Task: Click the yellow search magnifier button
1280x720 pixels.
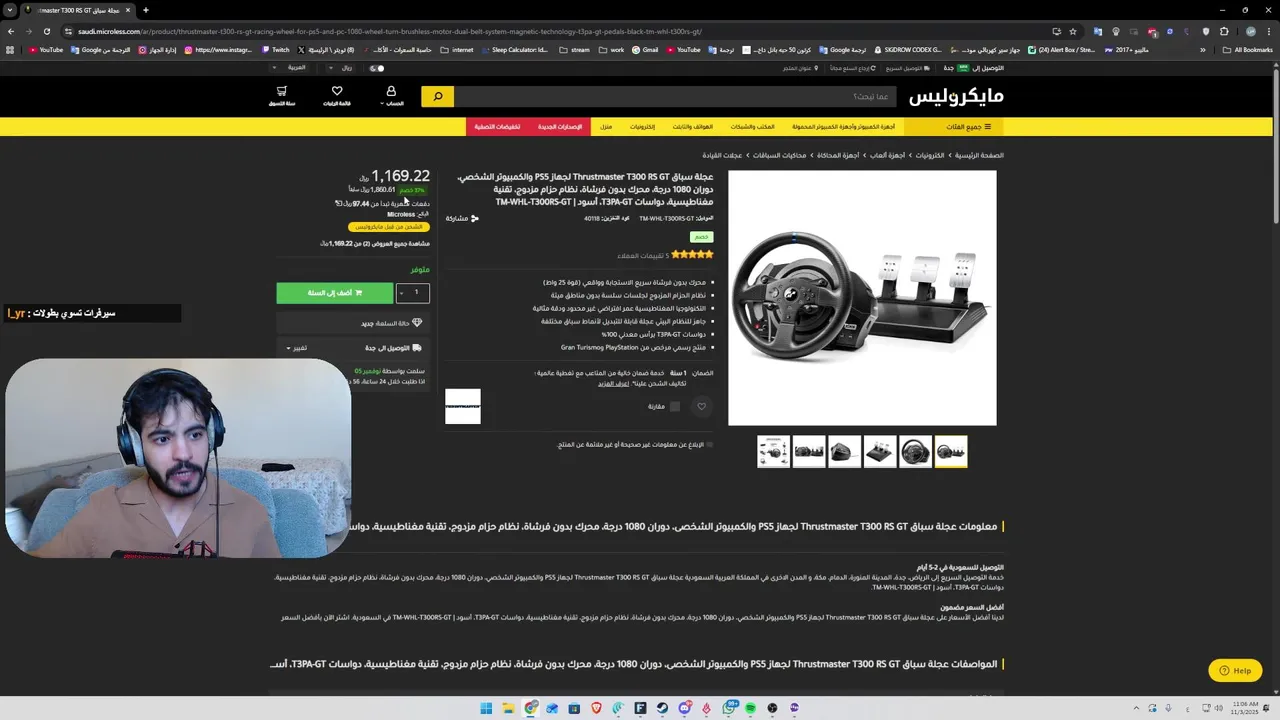Action: pyautogui.click(x=437, y=96)
